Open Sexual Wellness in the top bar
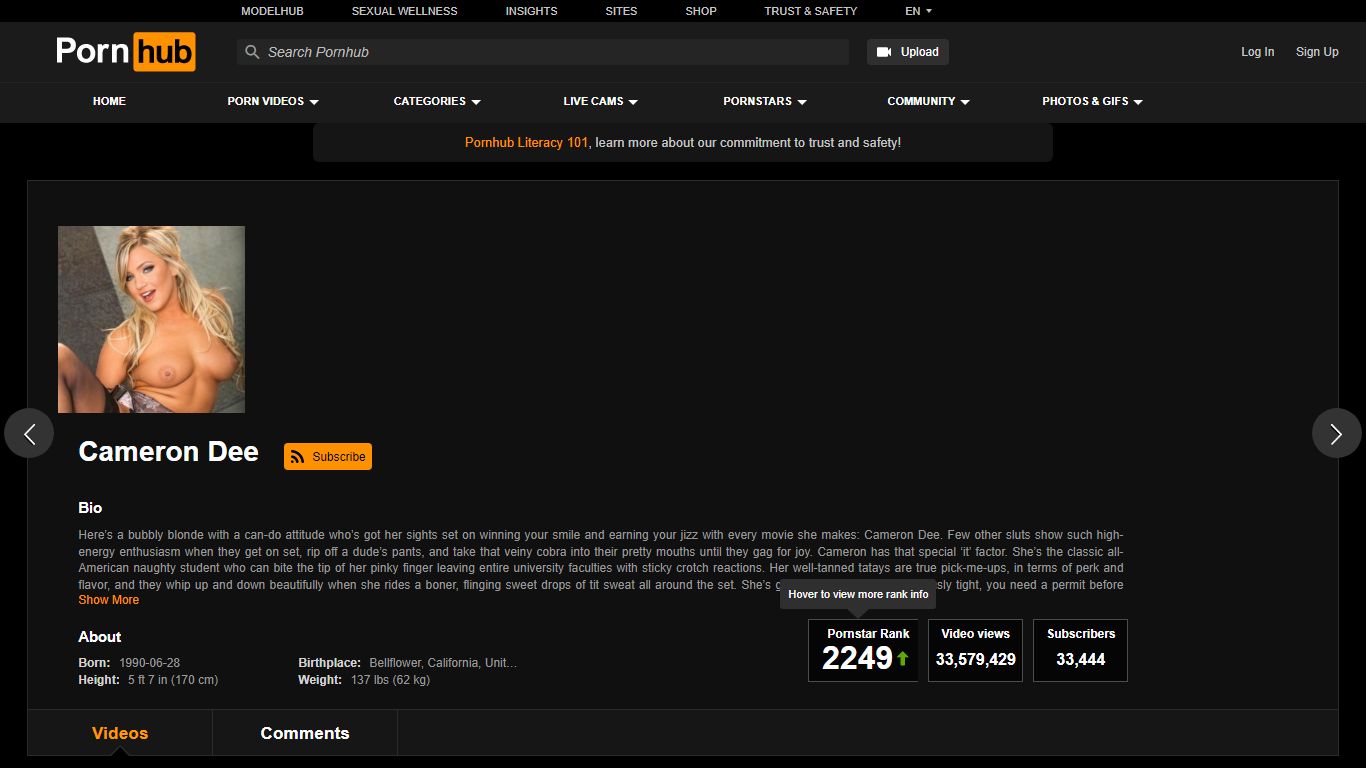Screen dimensions: 1366x768 click(x=404, y=11)
